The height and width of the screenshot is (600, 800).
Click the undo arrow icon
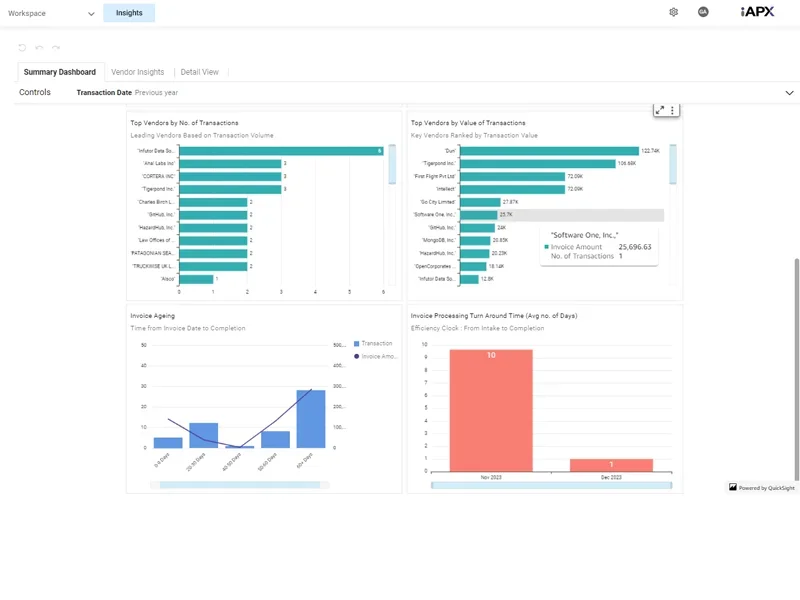click(39, 47)
